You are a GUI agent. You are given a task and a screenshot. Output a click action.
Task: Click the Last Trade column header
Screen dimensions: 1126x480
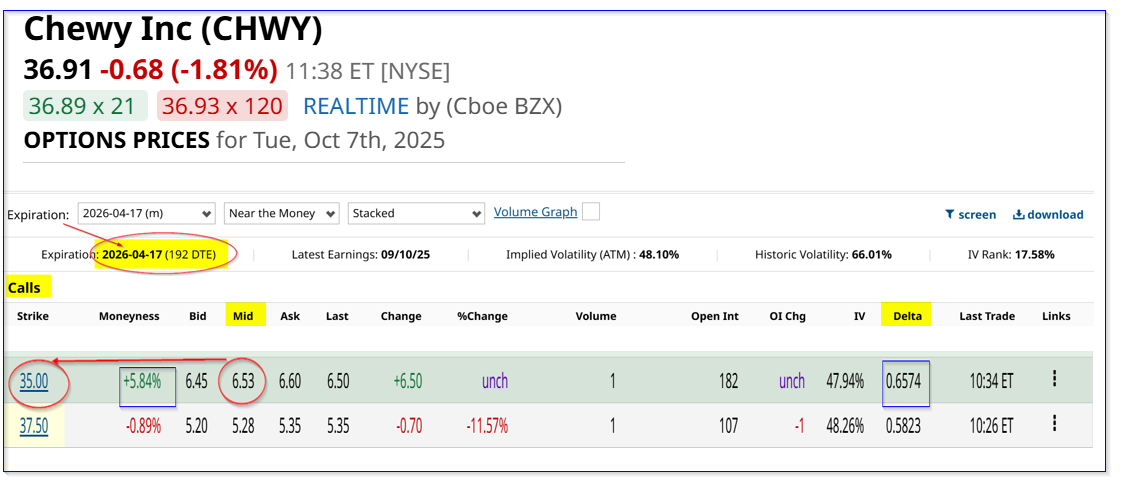coord(985,316)
